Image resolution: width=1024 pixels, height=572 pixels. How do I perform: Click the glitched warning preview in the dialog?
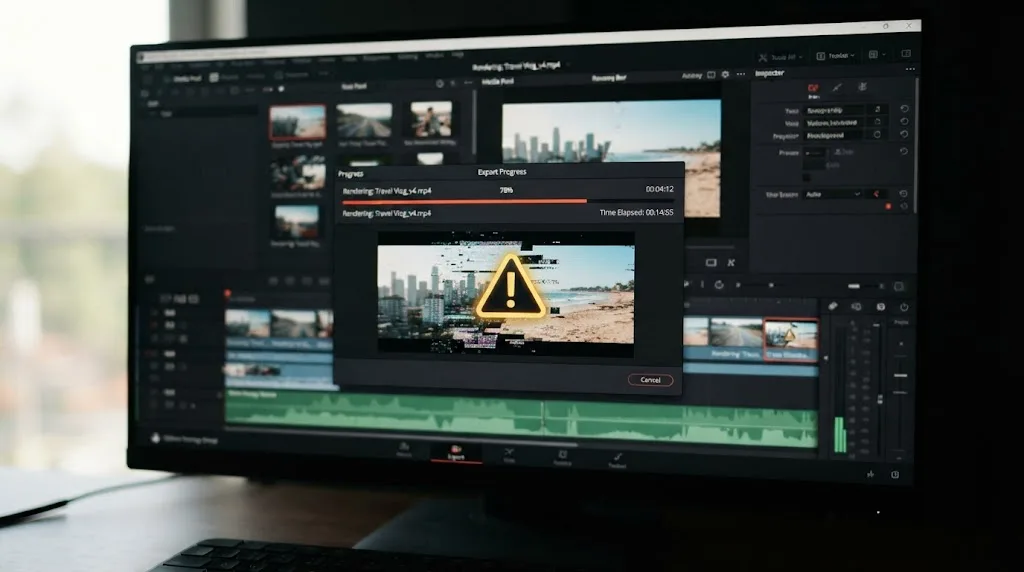pyautogui.click(x=506, y=294)
